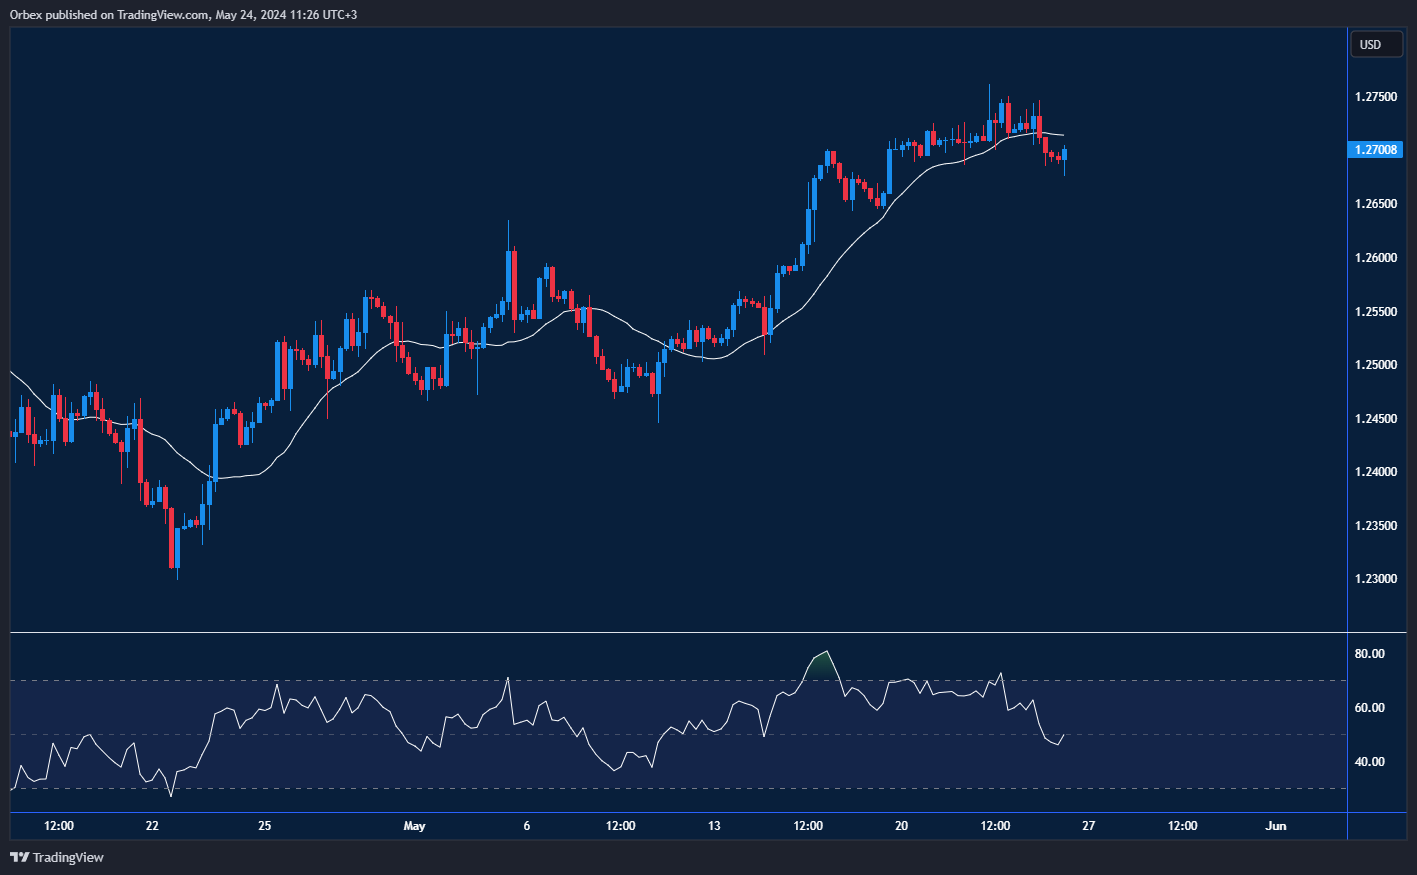Click the 80.00 RSI scale label
Image resolution: width=1417 pixels, height=875 pixels.
(x=1369, y=654)
